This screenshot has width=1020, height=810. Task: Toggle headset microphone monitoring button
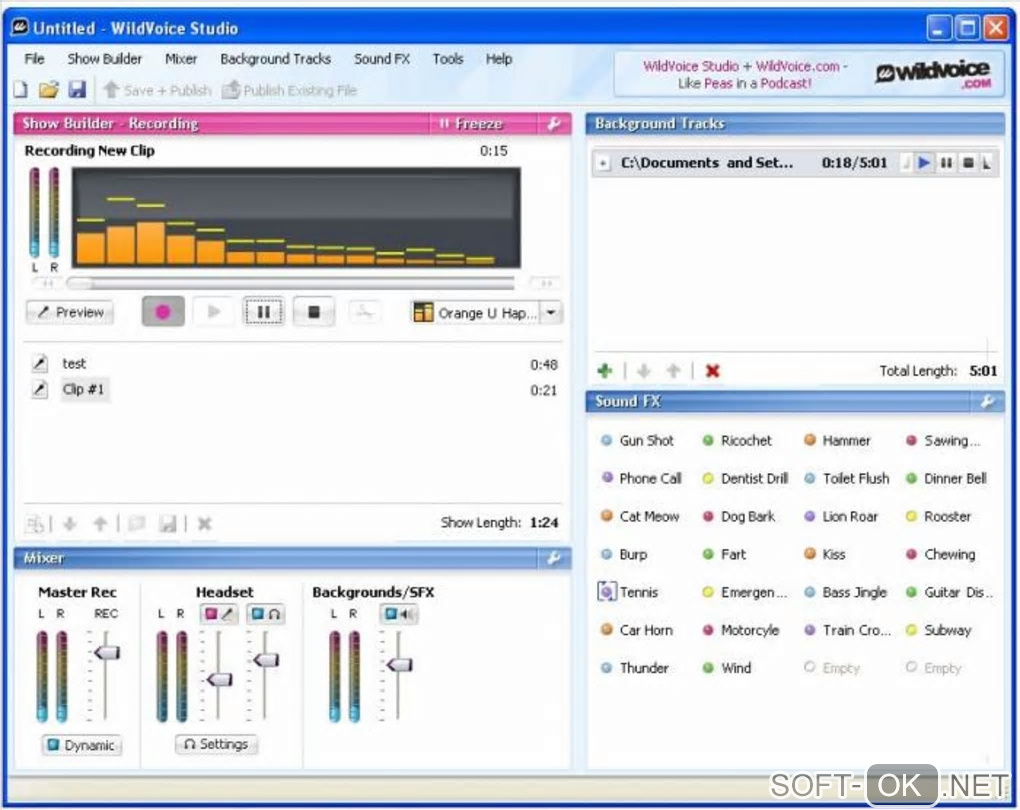(x=219, y=614)
